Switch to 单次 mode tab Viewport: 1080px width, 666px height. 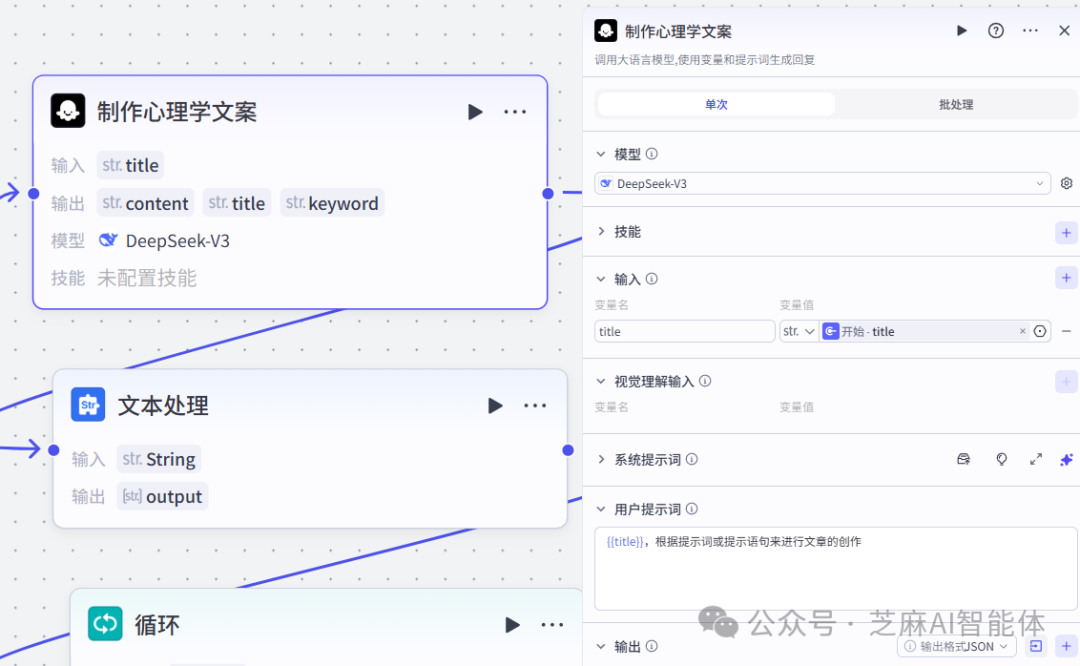pyautogui.click(x=716, y=104)
